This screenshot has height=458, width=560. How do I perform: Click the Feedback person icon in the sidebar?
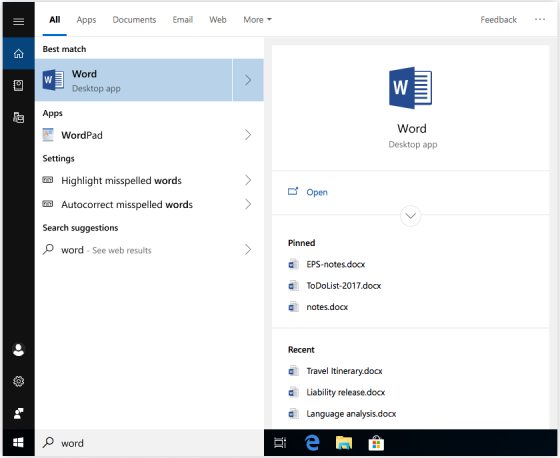[19, 413]
